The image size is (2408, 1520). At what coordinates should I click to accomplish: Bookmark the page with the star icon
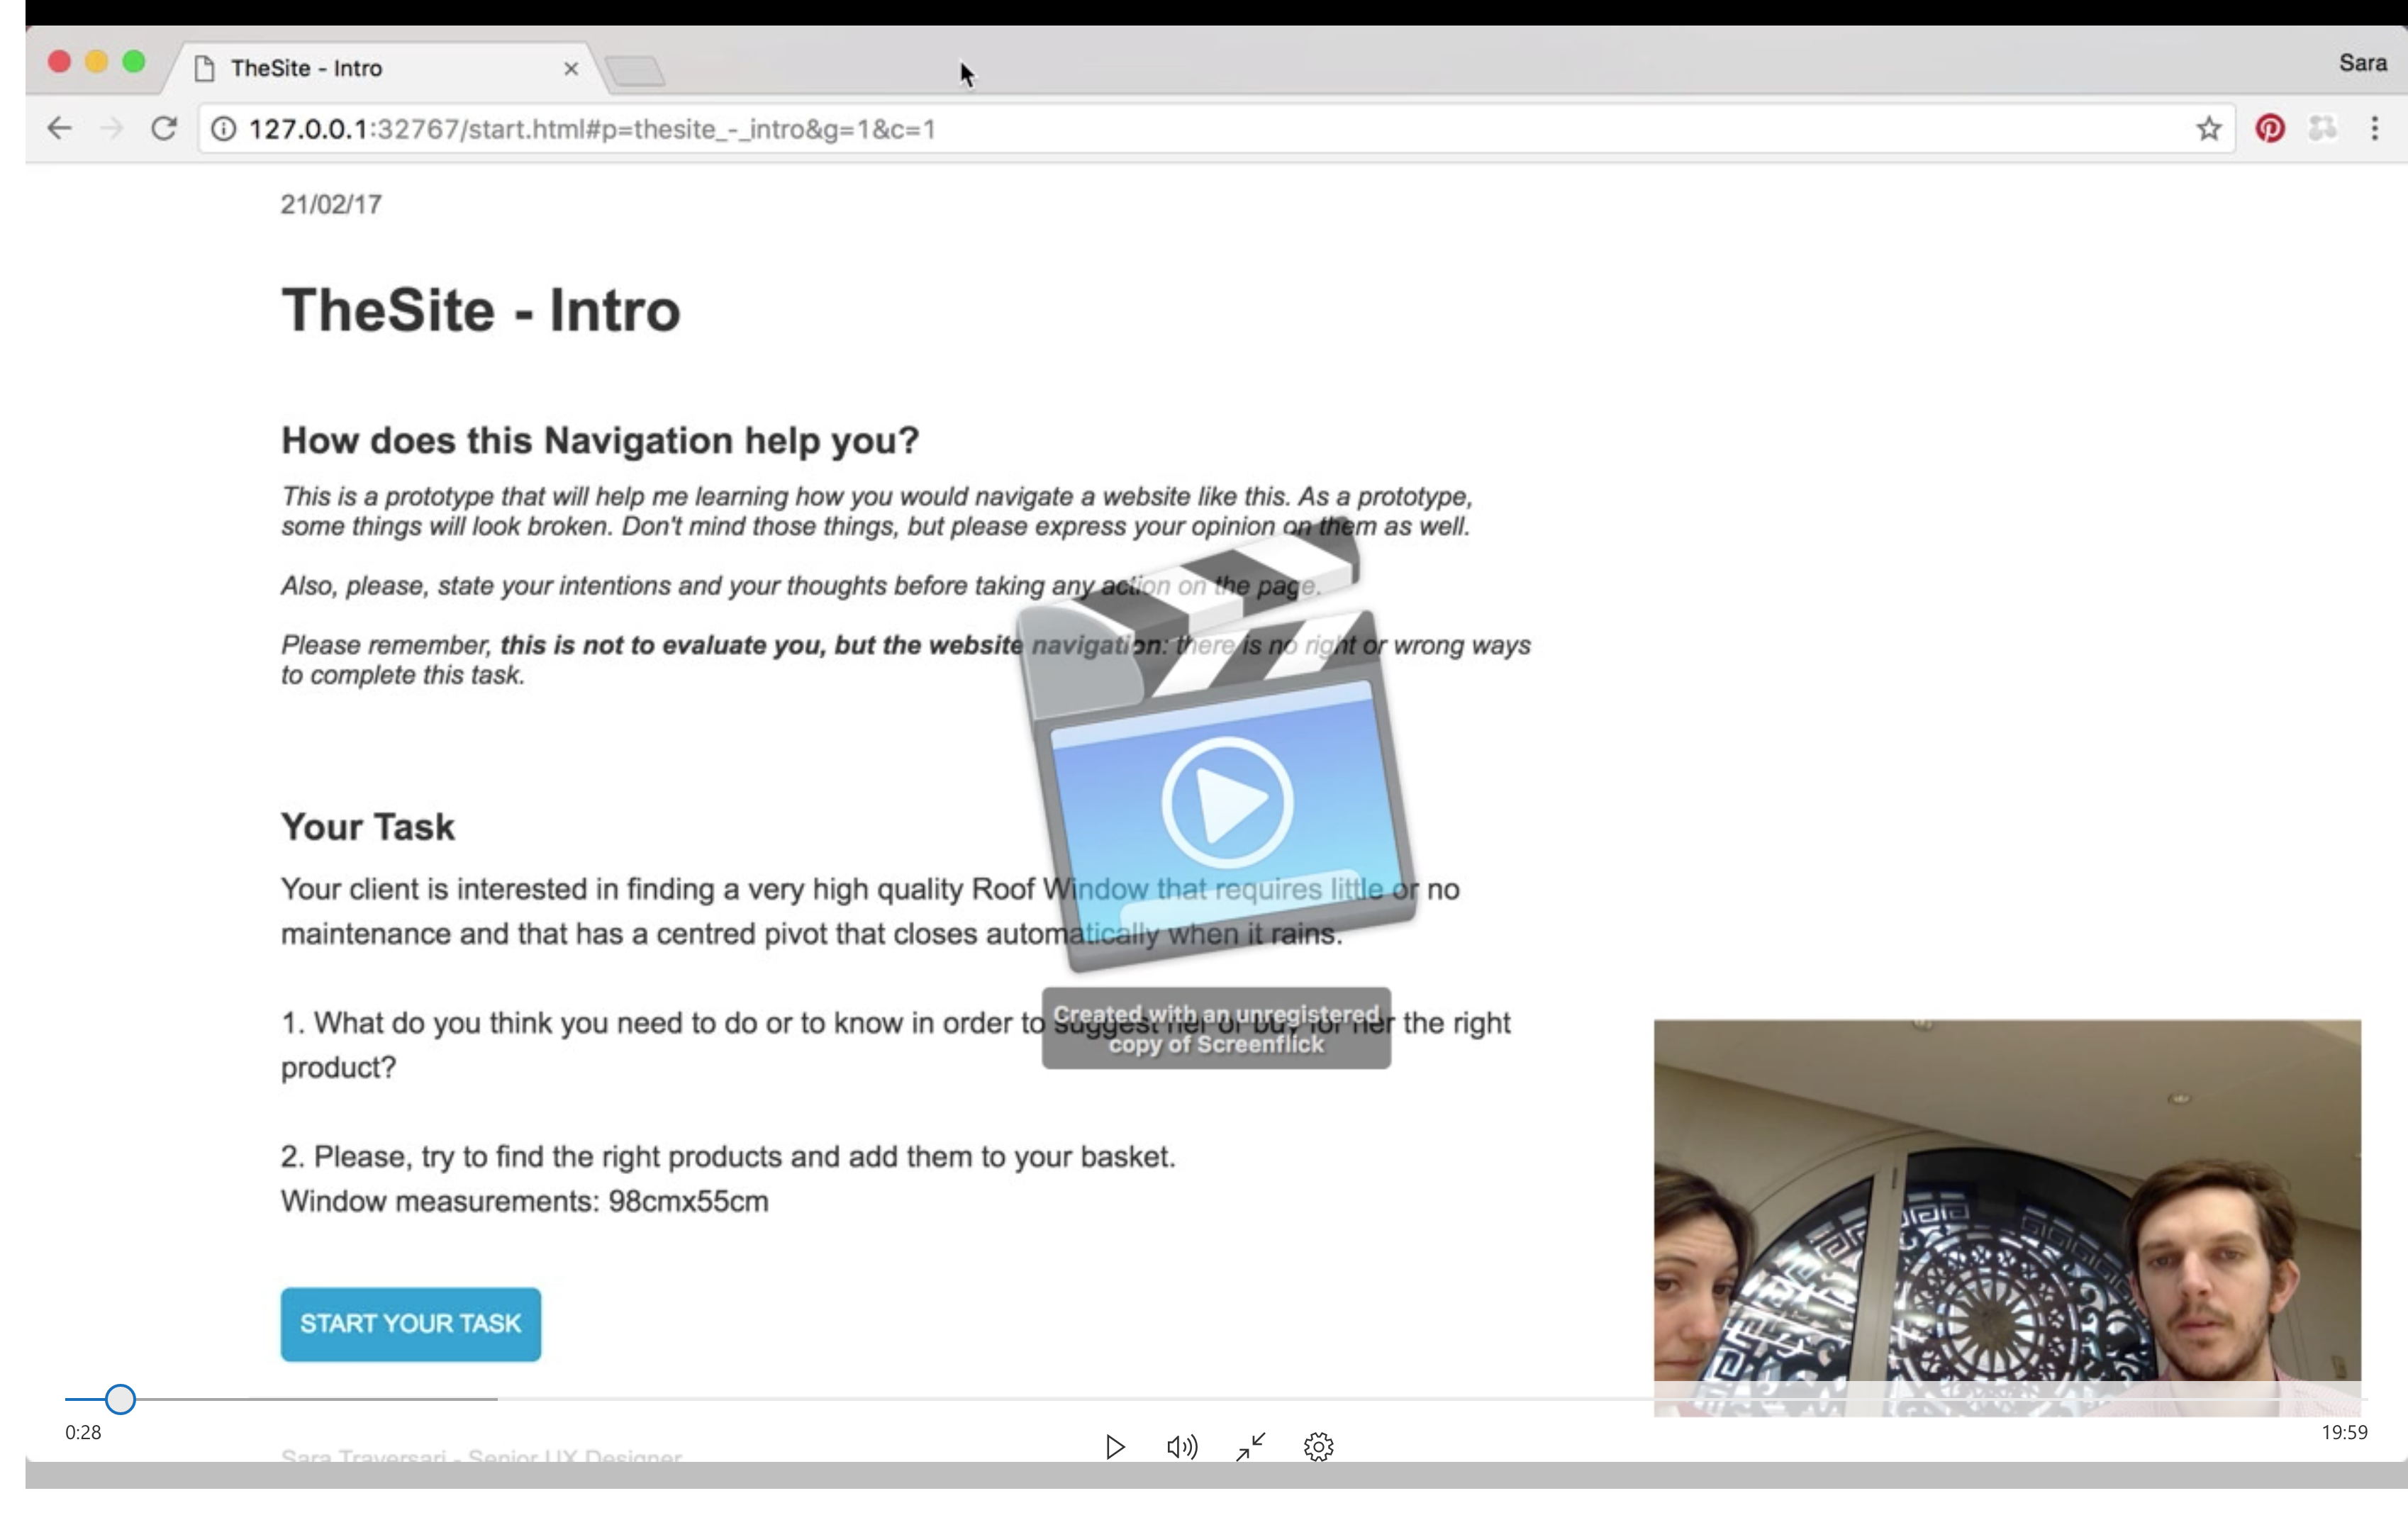[2209, 128]
